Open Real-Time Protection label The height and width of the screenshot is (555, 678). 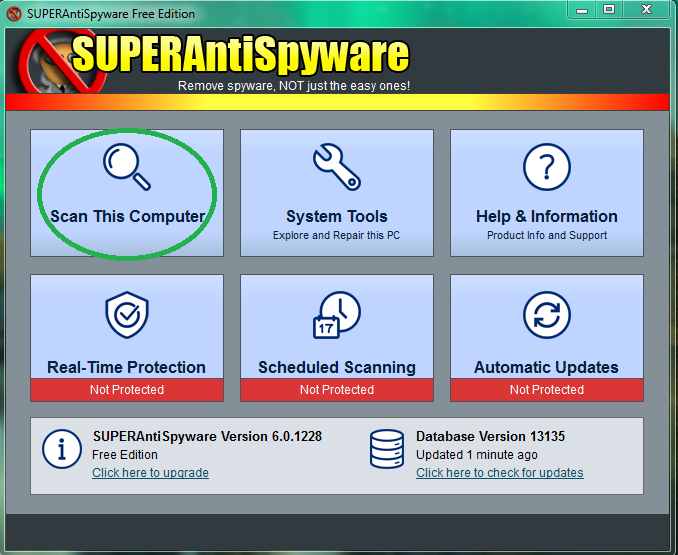point(126,367)
